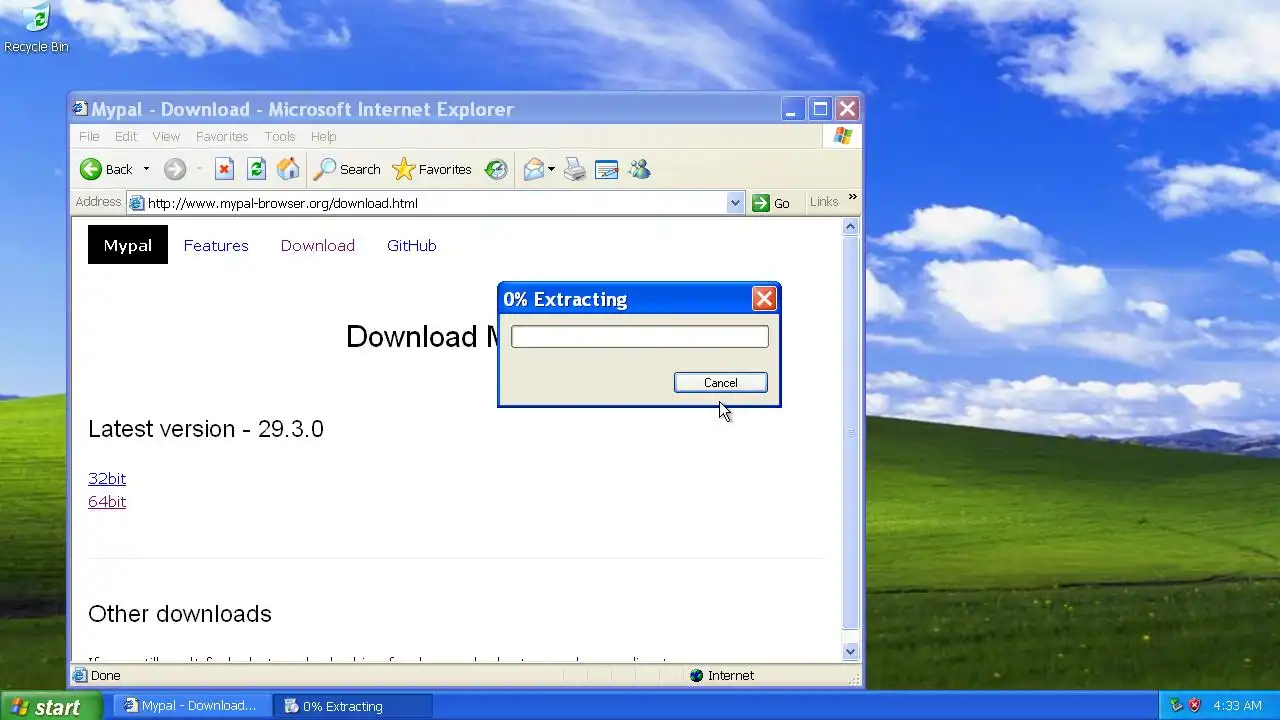Open the Start menu

(50, 706)
